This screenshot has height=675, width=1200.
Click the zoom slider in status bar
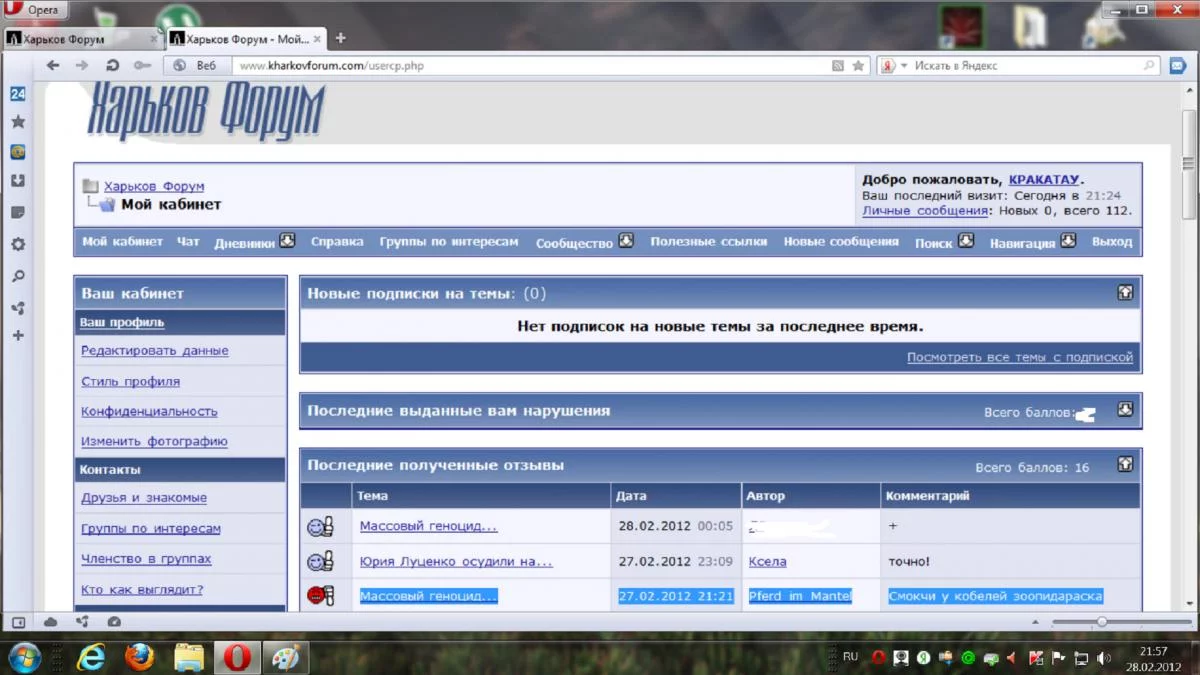tap(1102, 622)
